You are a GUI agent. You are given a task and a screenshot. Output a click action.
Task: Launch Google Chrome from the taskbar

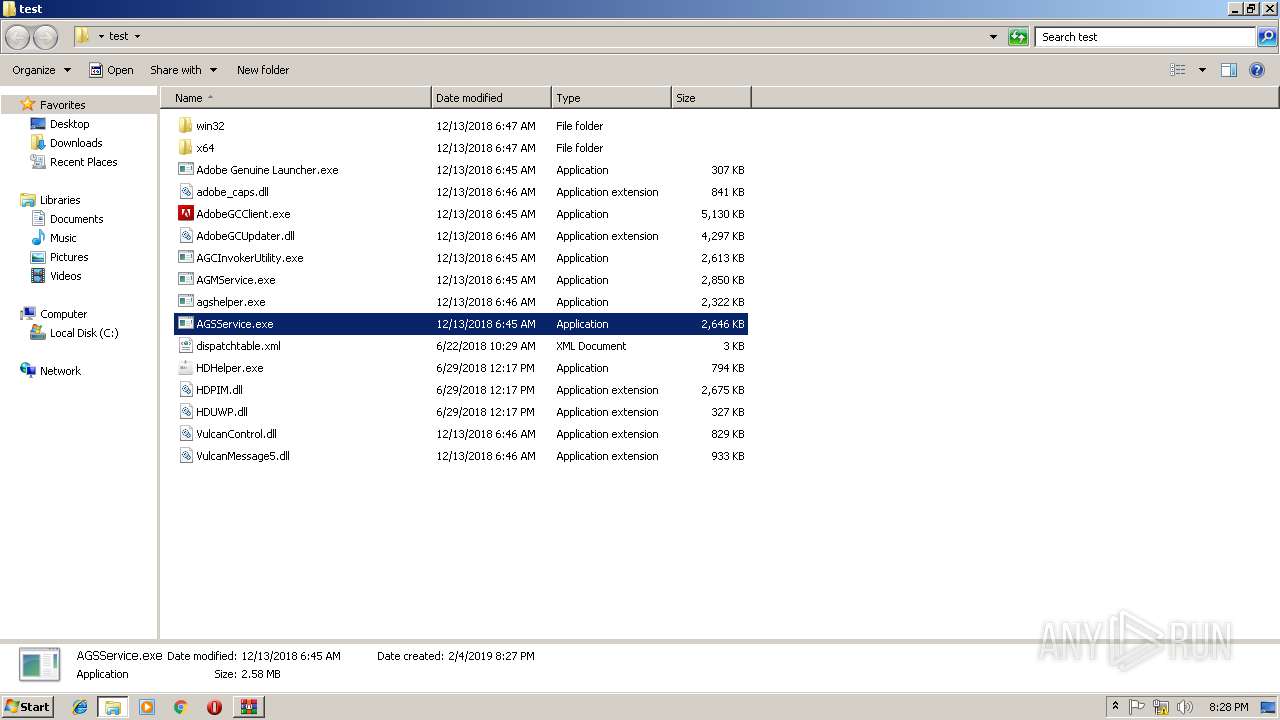(181, 707)
